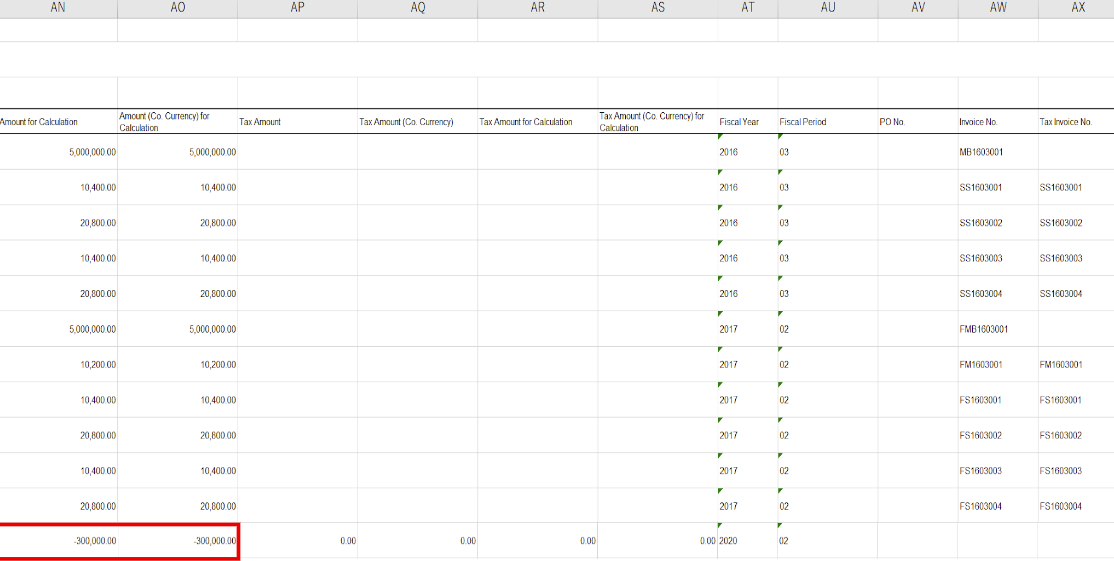Click the 'Tax Amount for Calculation' heading cell
The image size is (1114, 561).
tap(538, 121)
